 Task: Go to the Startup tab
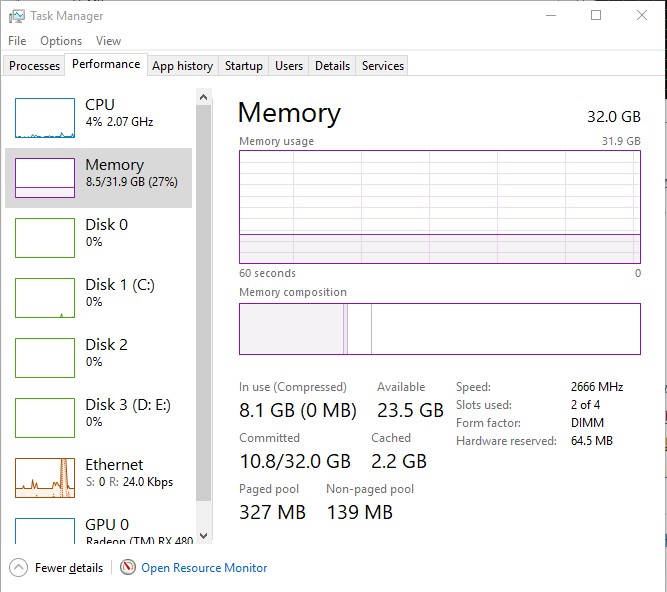click(243, 66)
